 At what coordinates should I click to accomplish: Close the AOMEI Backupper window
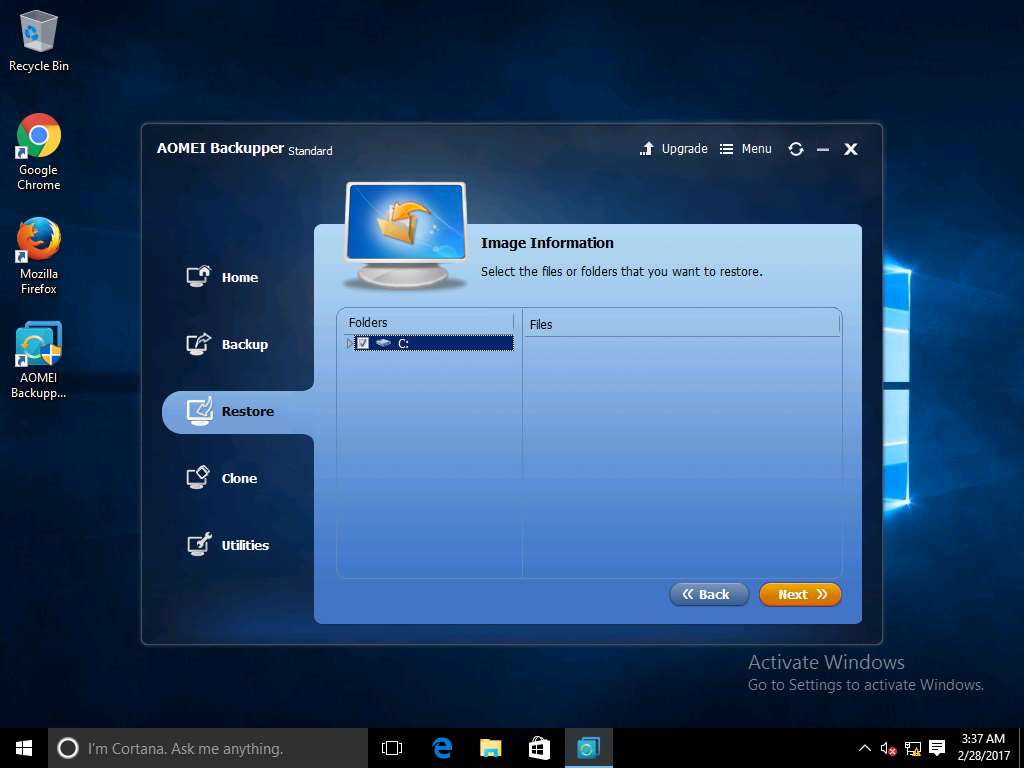[850, 150]
